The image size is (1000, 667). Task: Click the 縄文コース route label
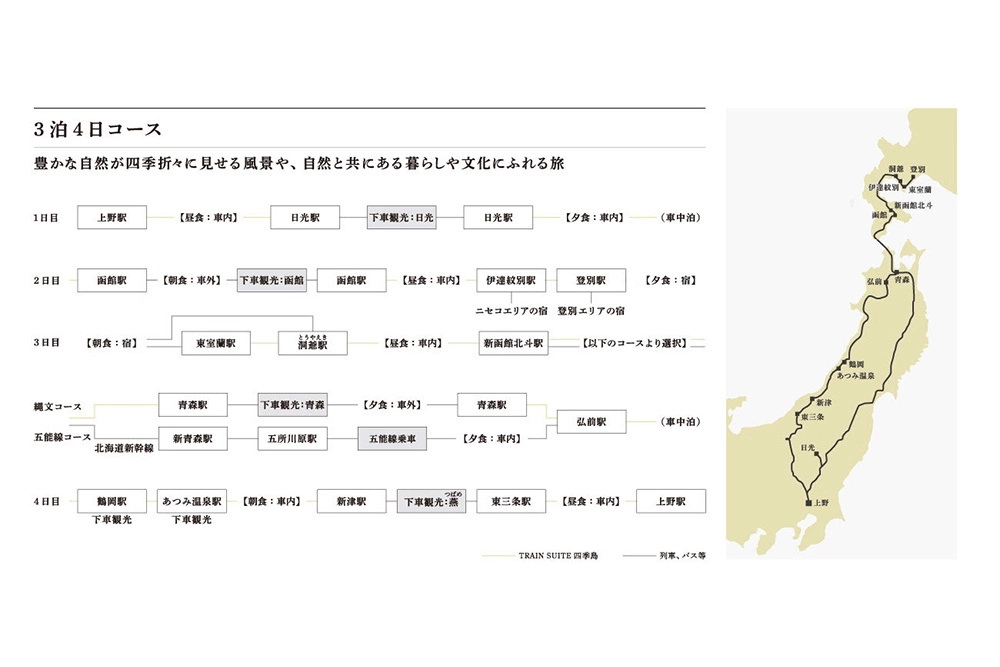[x=58, y=407]
